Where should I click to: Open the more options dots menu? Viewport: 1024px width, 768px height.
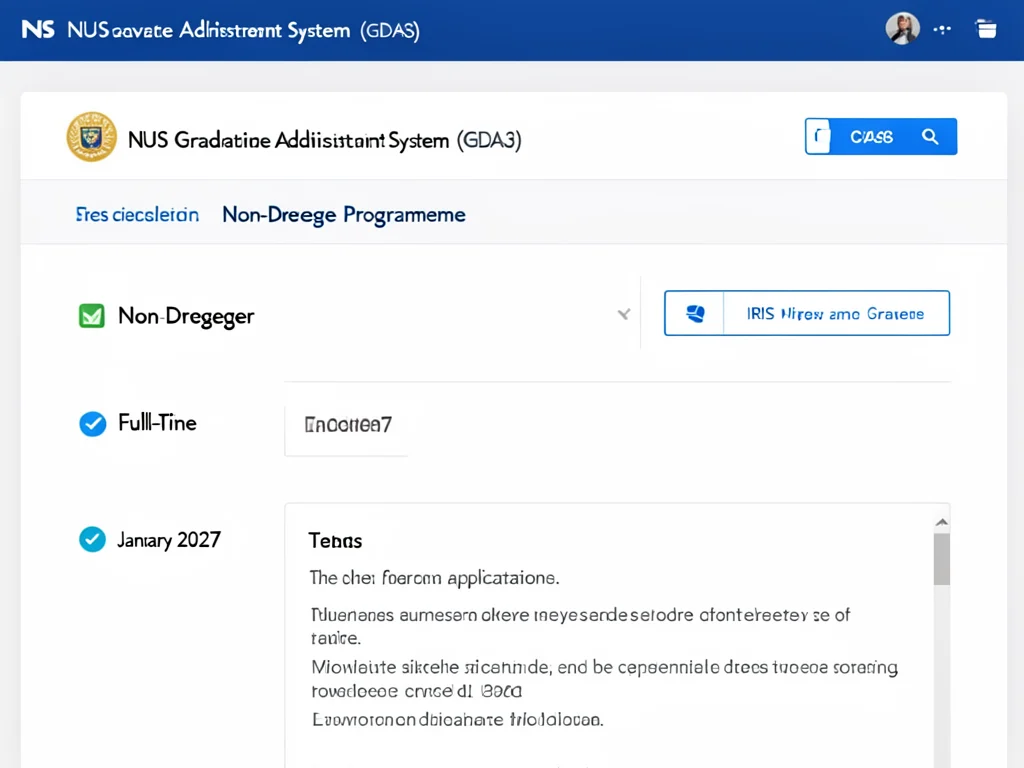942,29
